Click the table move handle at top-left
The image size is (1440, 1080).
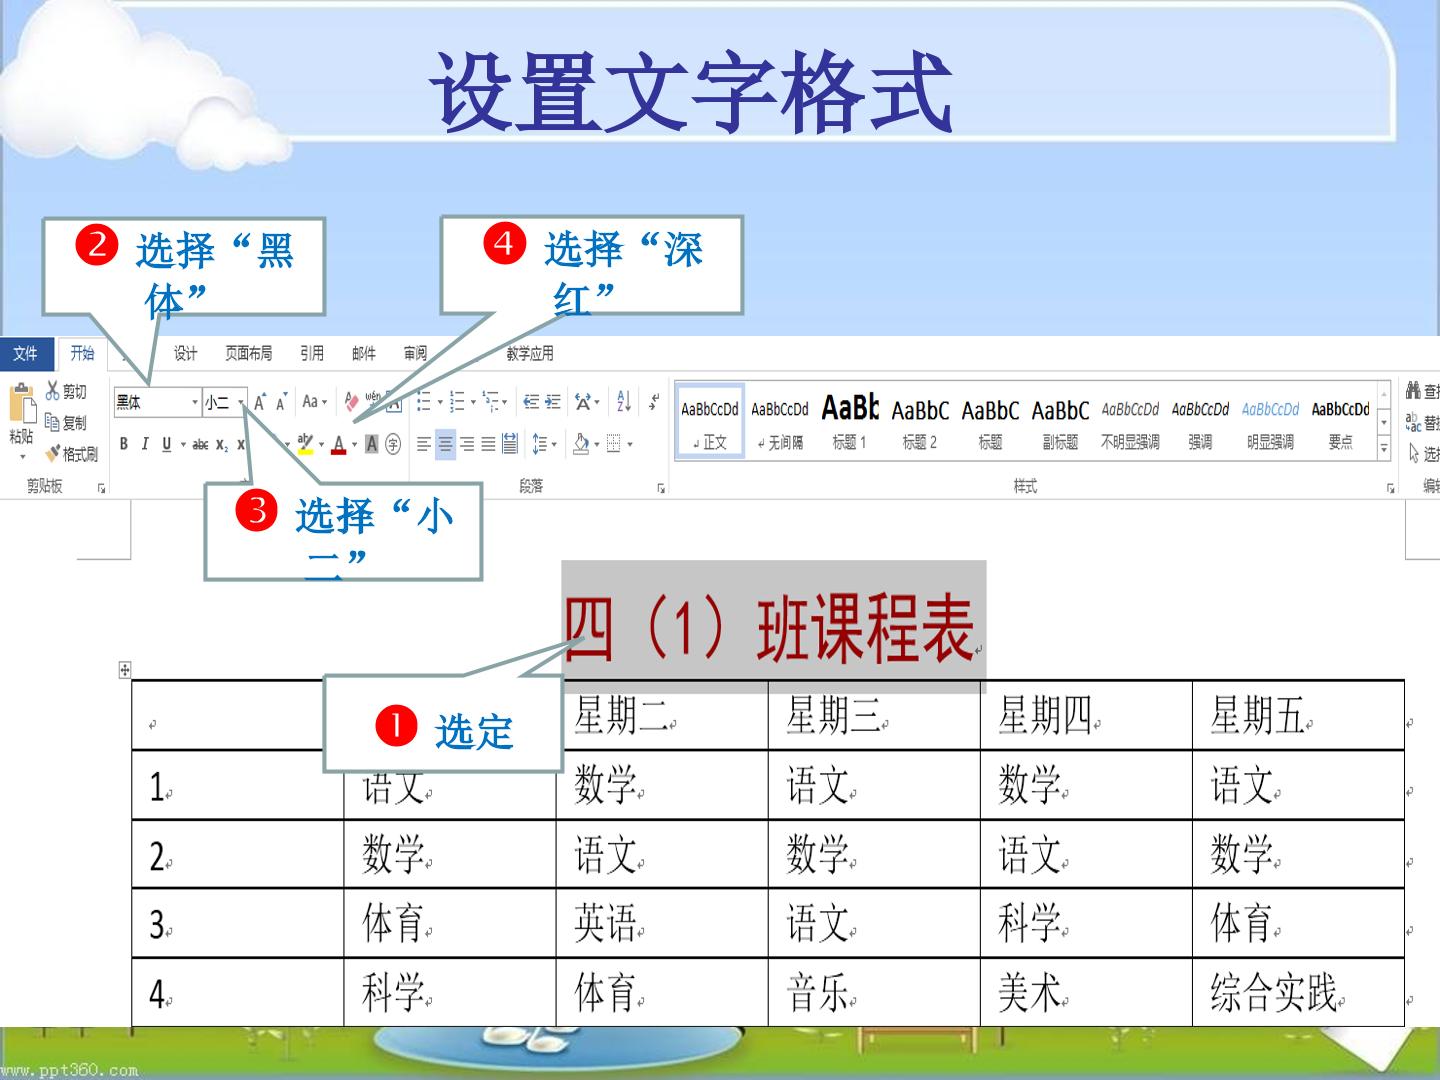[125, 670]
